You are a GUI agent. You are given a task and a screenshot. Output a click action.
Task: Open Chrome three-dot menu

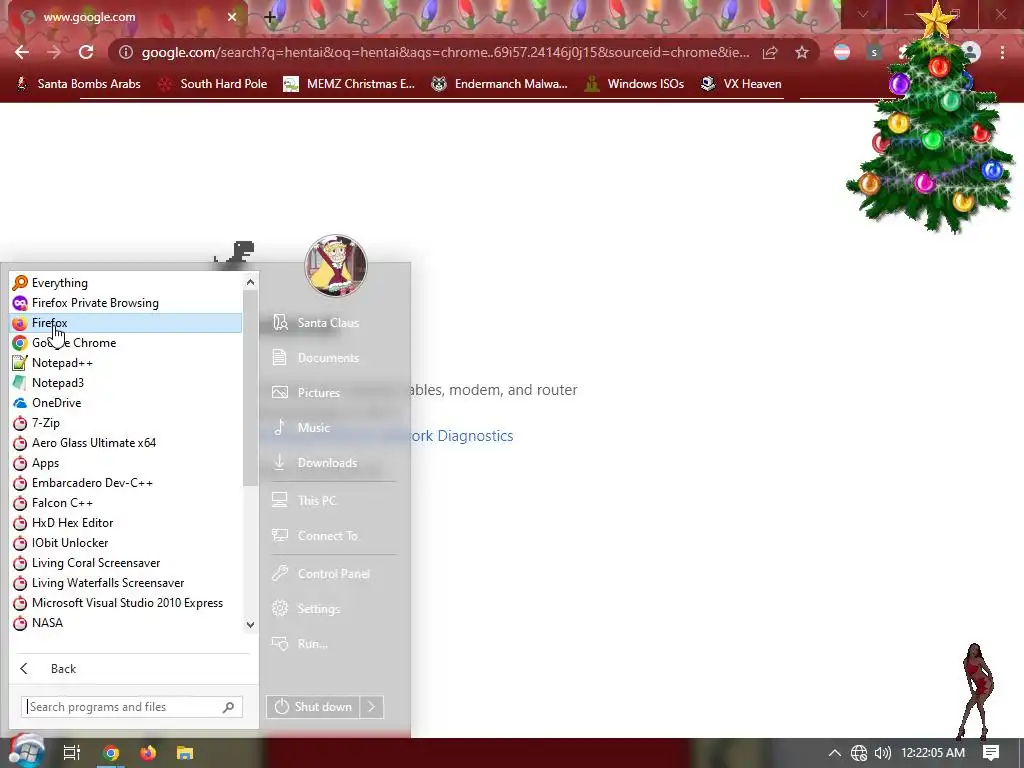pyautogui.click(x=1002, y=52)
